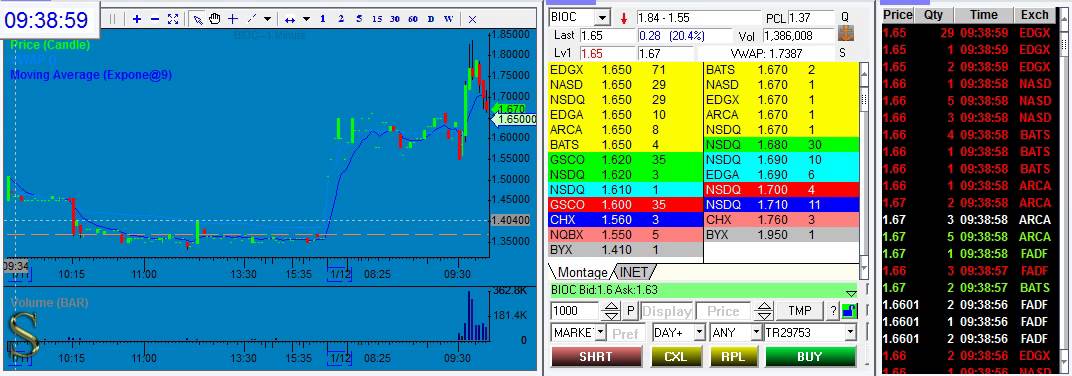Click the question mark help button
This screenshot has width=1072, height=376.
click(833, 311)
